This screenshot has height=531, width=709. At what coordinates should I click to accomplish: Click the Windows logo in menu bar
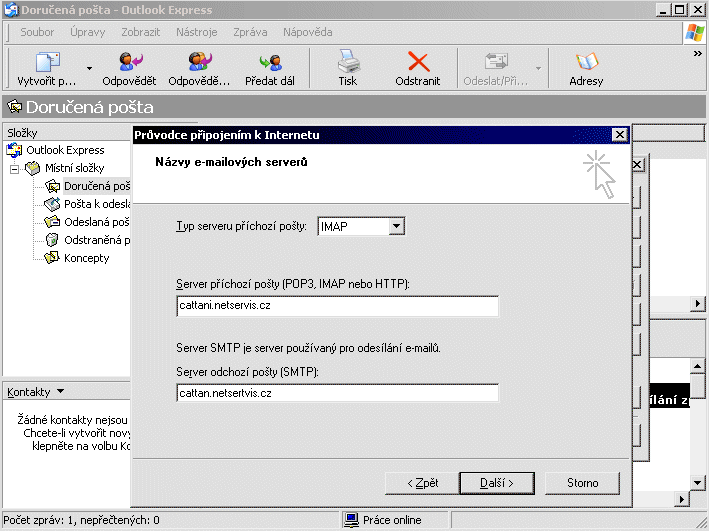click(x=695, y=33)
